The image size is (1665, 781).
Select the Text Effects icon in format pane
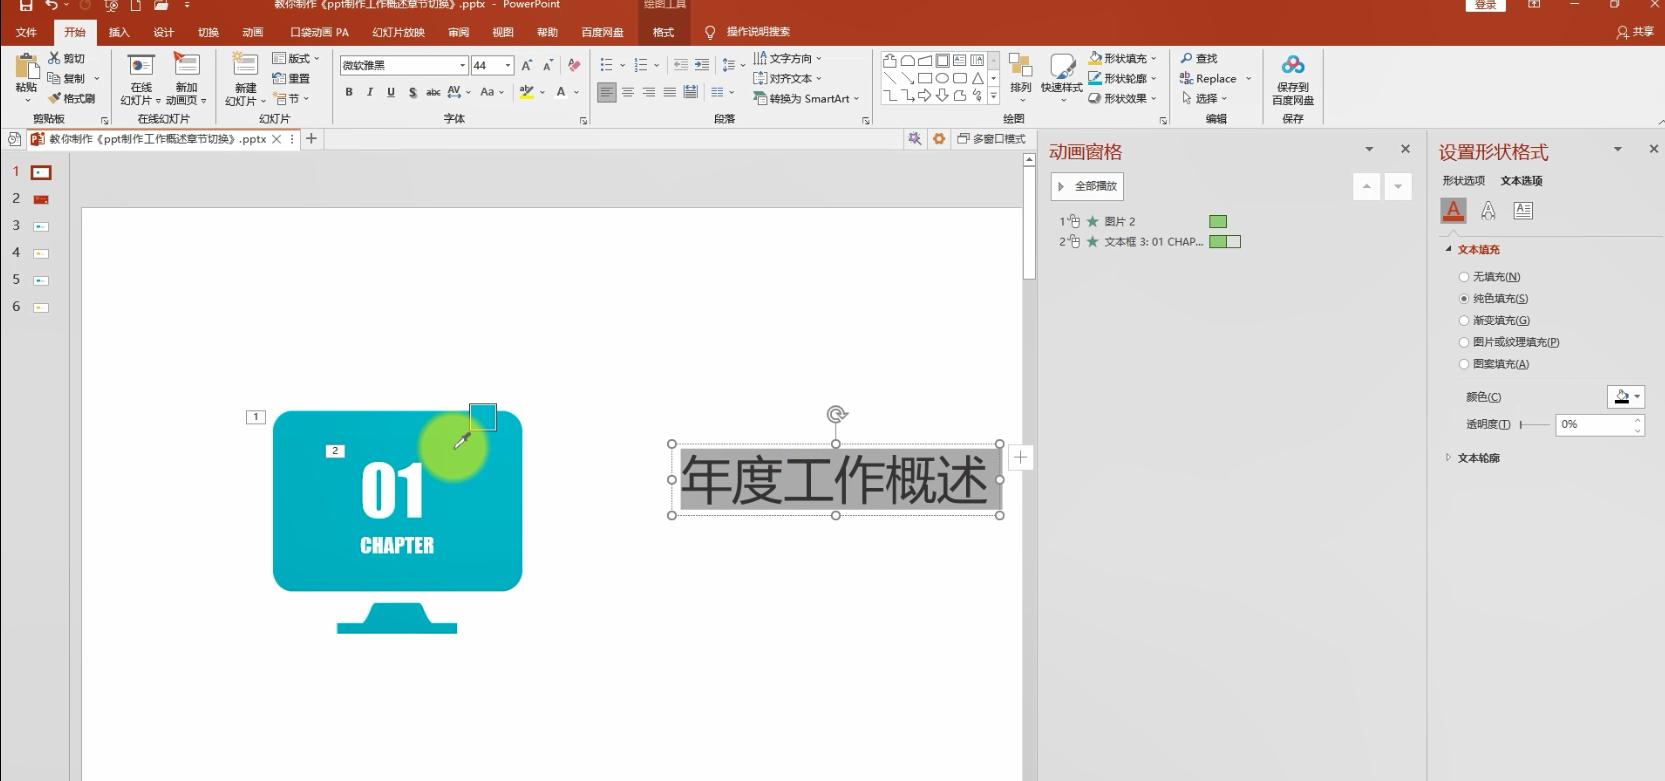[1488, 210]
